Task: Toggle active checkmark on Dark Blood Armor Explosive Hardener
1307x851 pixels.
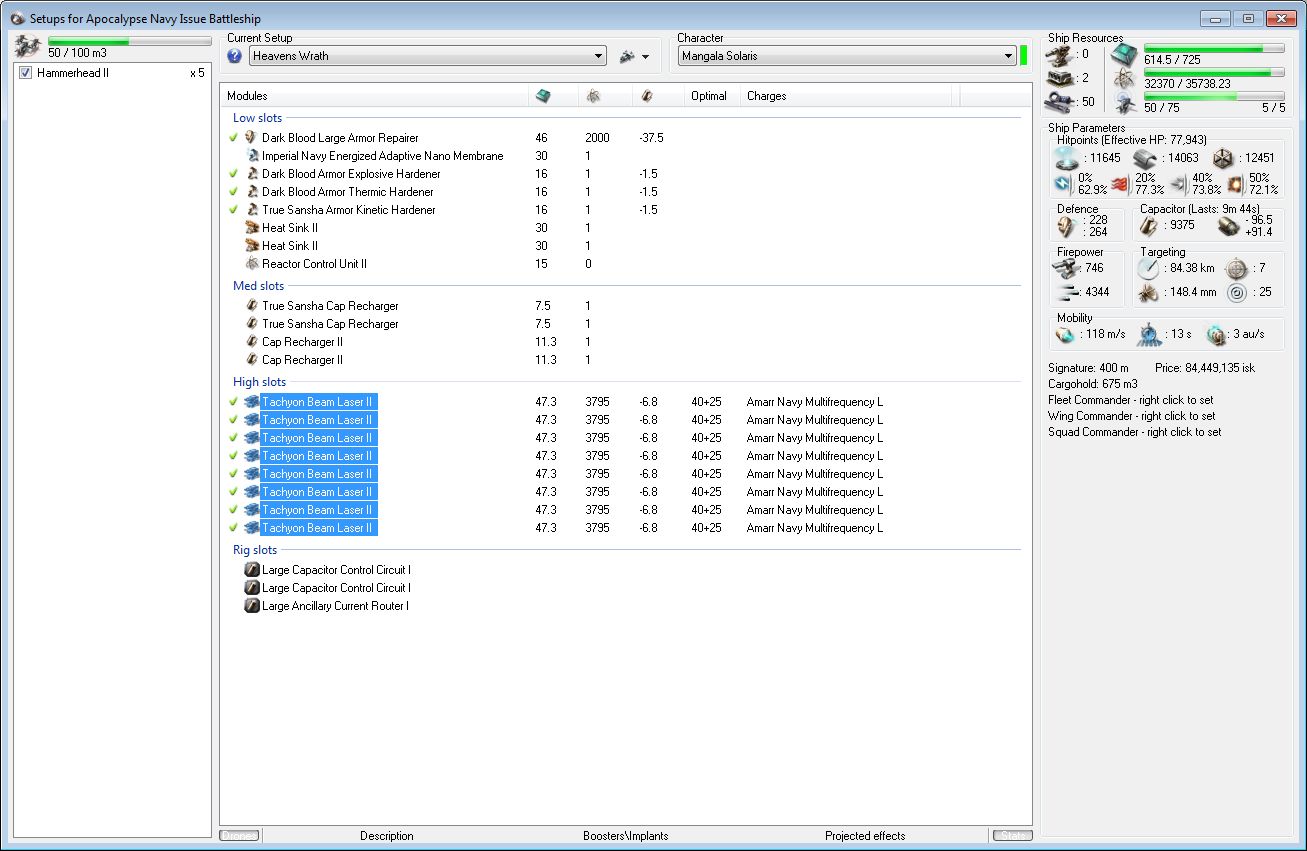Action: (233, 174)
